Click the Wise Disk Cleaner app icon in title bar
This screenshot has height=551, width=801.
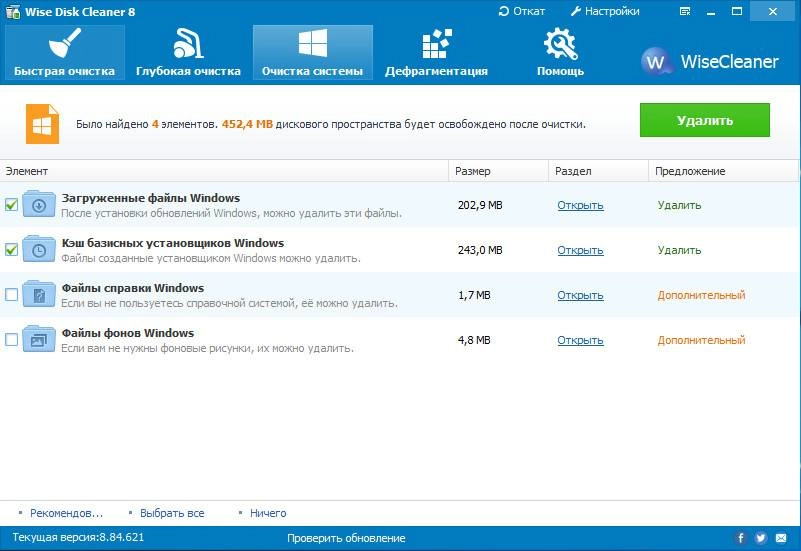coord(12,12)
